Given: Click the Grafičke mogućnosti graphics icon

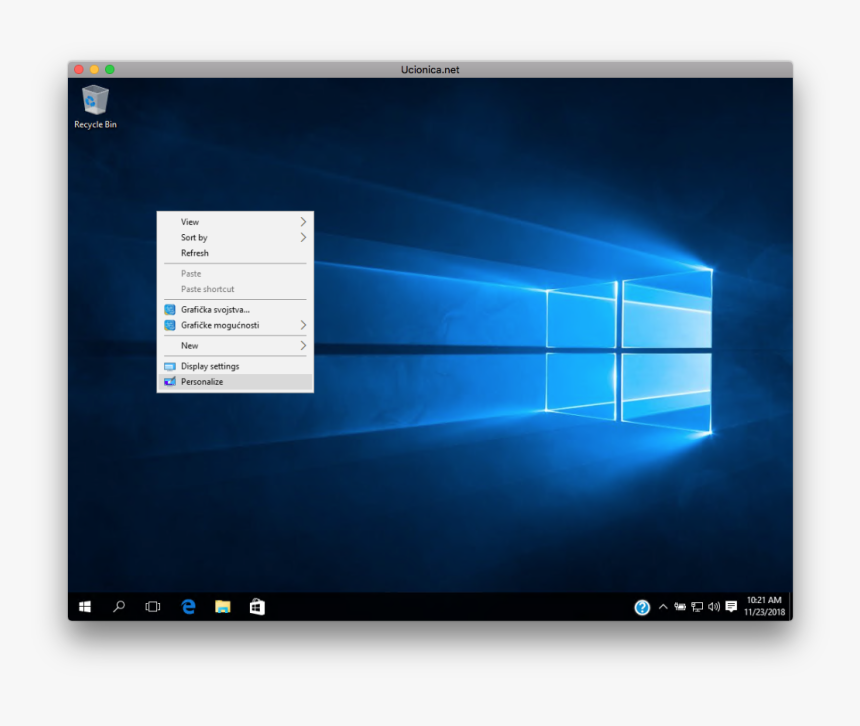Looking at the screenshot, I should click(170, 325).
